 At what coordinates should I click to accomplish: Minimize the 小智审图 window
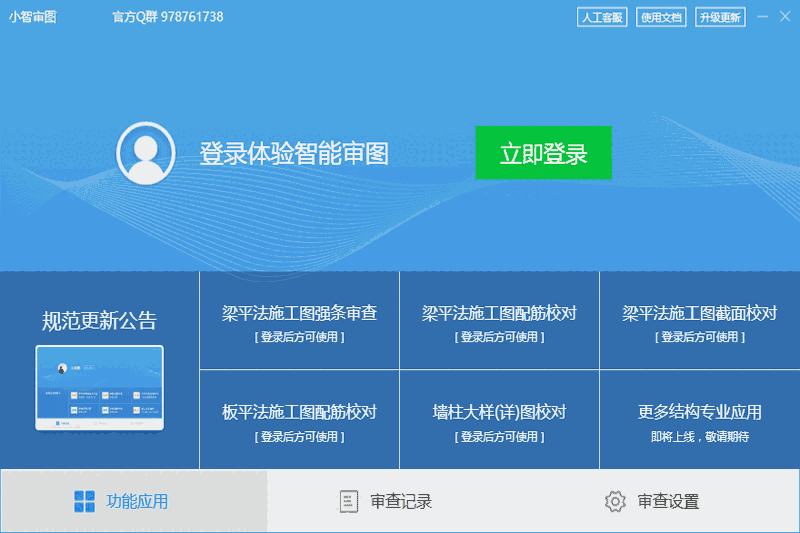[x=763, y=17]
